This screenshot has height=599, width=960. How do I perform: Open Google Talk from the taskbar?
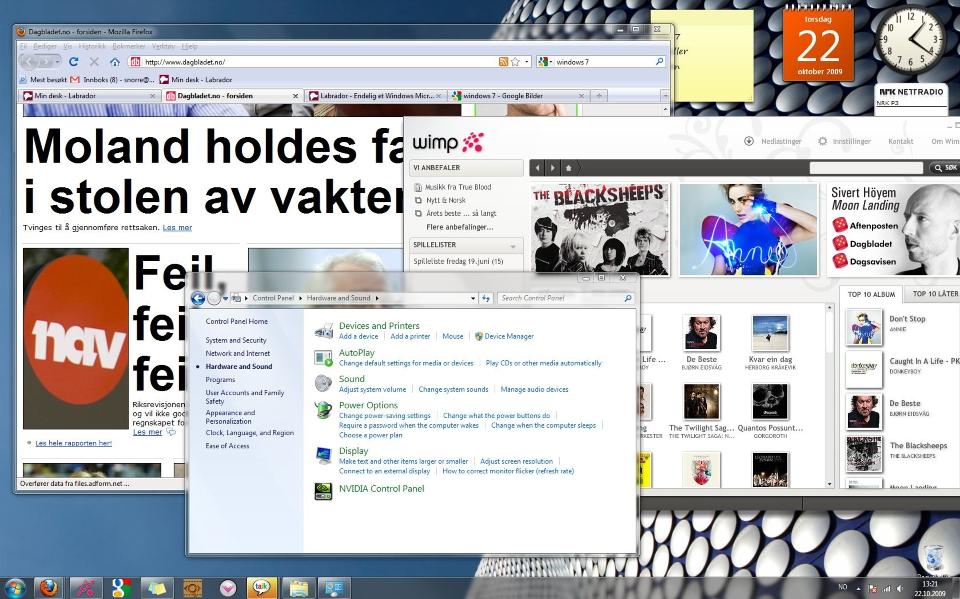tap(262, 588)
